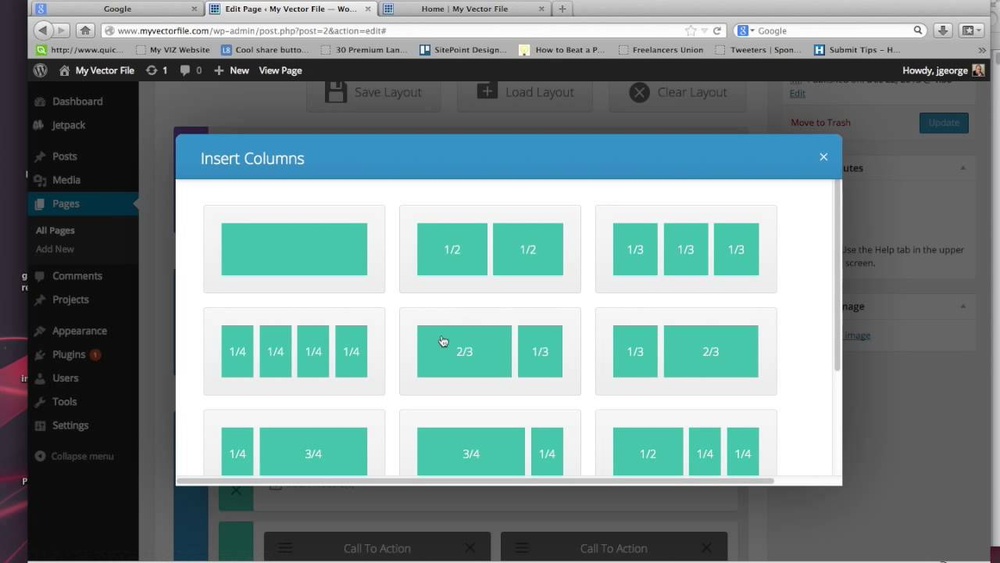
Task: Choose the 2/3 1/3 column layout
Action: click(490, 351)
